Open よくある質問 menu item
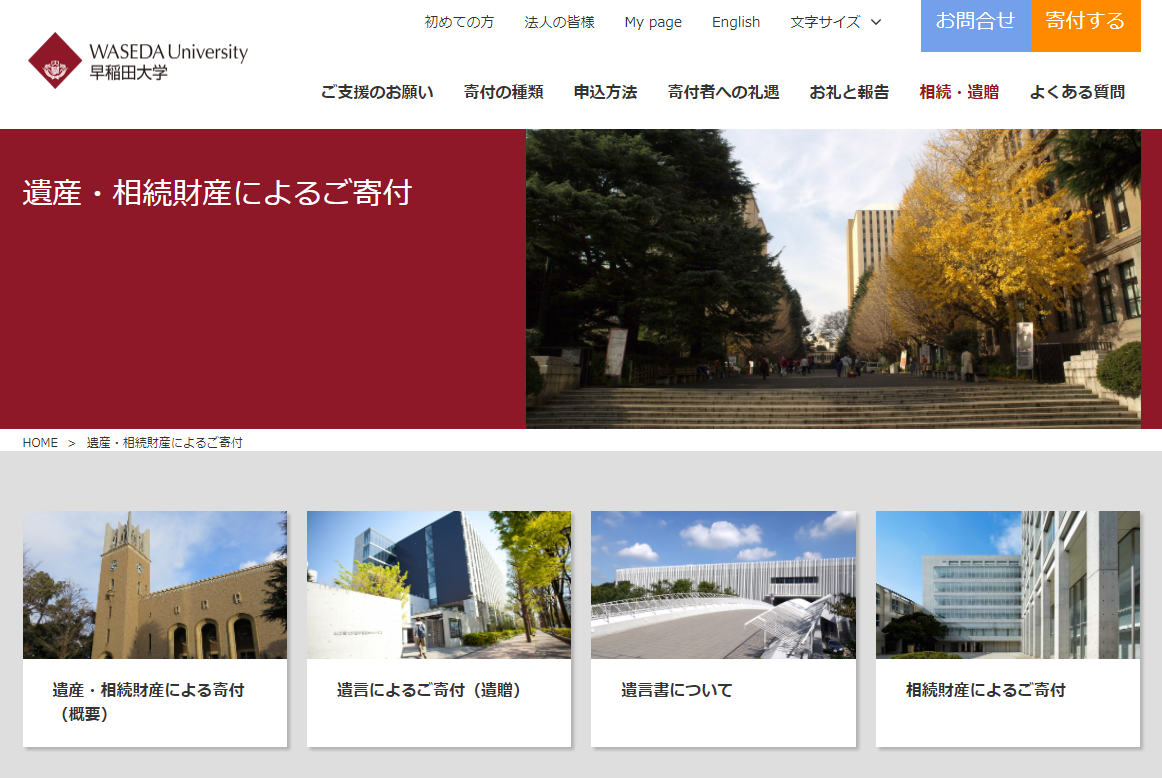The width and height of the screenshot is (1162, 778). coord(1077,92)
